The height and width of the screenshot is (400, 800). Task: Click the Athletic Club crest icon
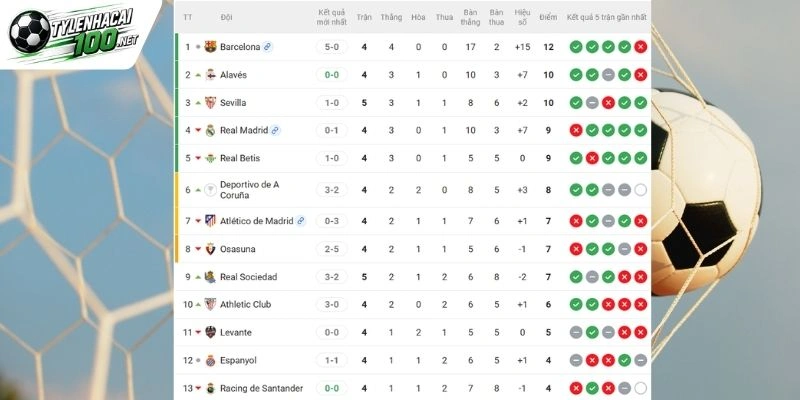pos(210,304)
